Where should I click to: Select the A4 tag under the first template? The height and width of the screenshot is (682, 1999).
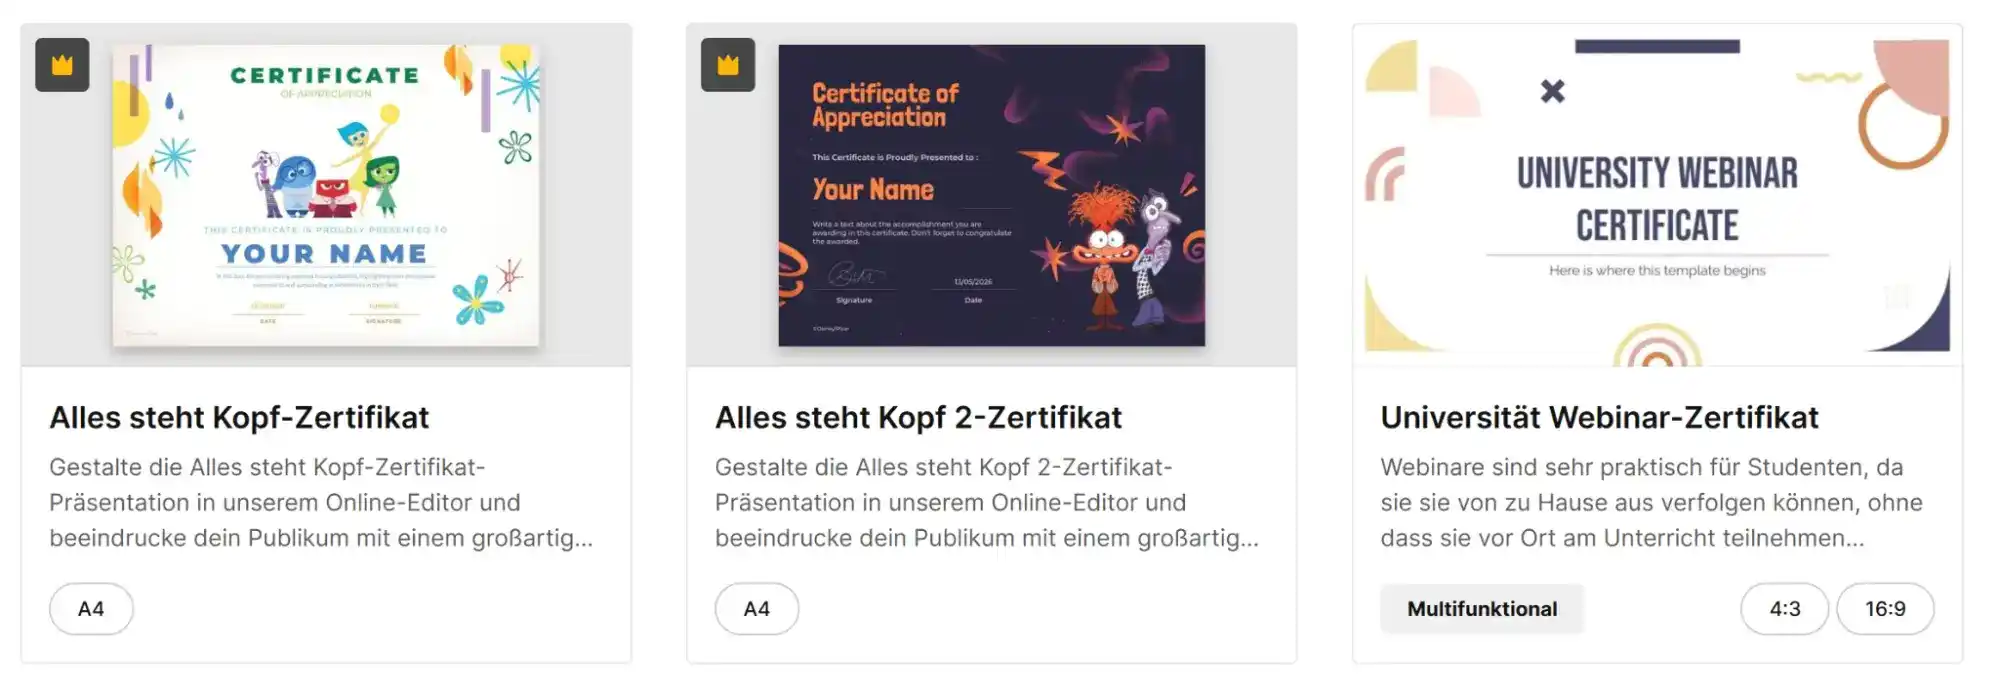(x=91, y=609)
